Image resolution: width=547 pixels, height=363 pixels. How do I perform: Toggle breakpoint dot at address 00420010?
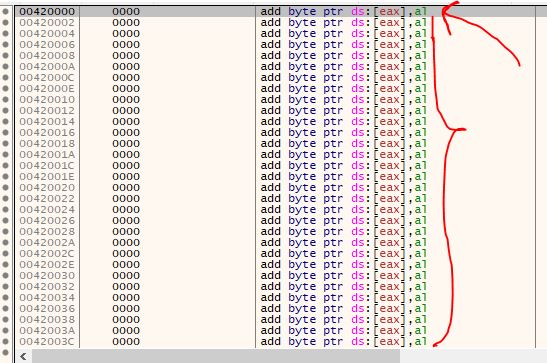coord(5,99)
